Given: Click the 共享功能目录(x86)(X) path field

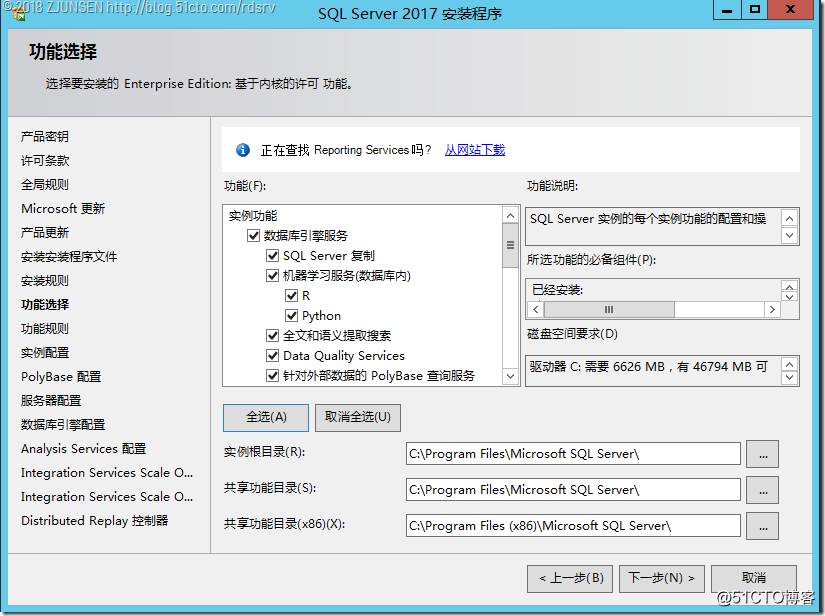Looking at the screenshot, I should pyautogui.click(x=573, y=526).
